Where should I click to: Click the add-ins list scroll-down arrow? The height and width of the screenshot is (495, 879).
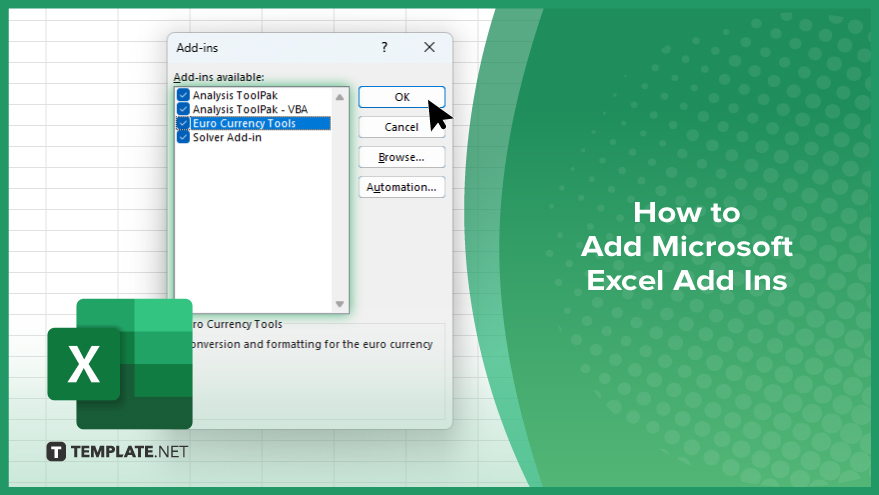(340, 304)
